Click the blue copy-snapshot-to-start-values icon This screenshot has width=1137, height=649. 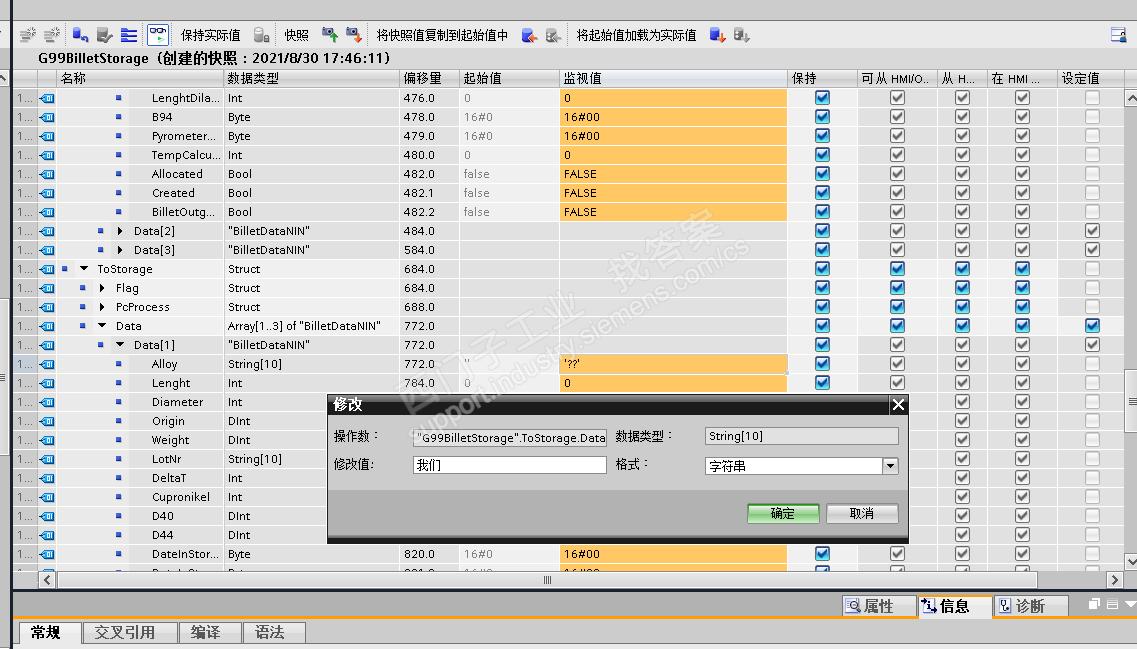click(529, 35)
